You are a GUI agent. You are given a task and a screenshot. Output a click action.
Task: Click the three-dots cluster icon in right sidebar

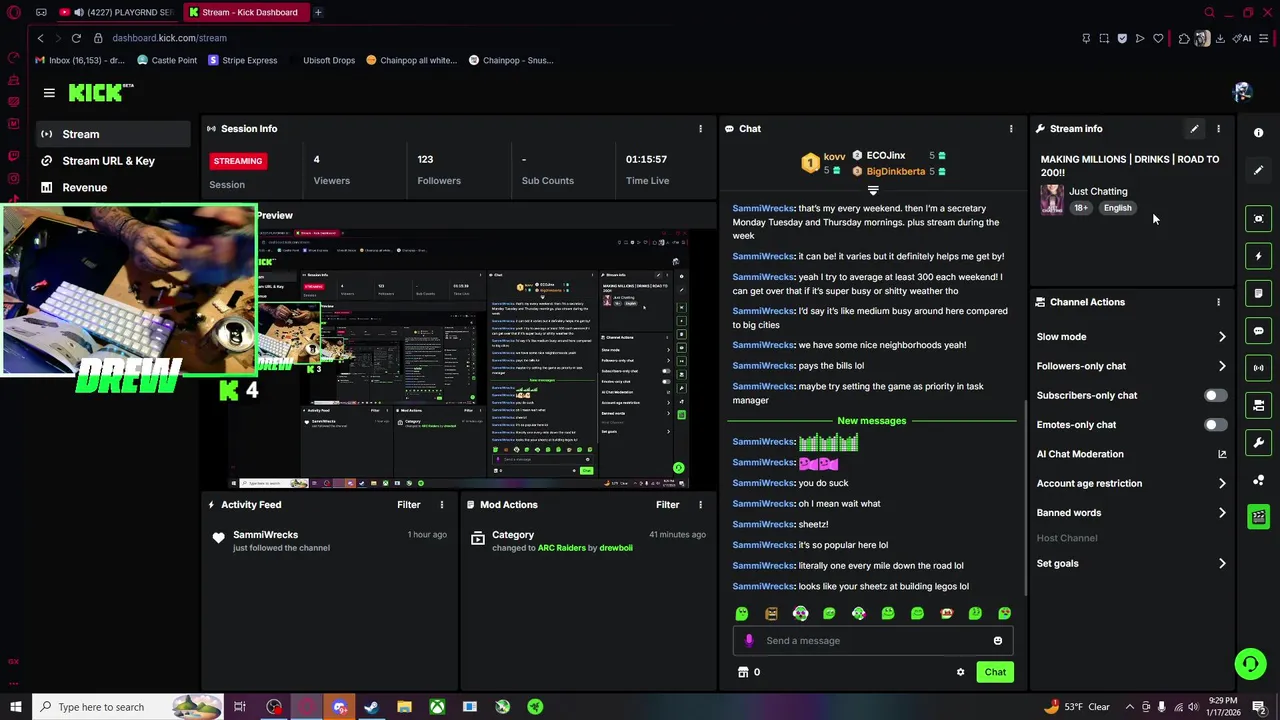[x=1258, y=480]
